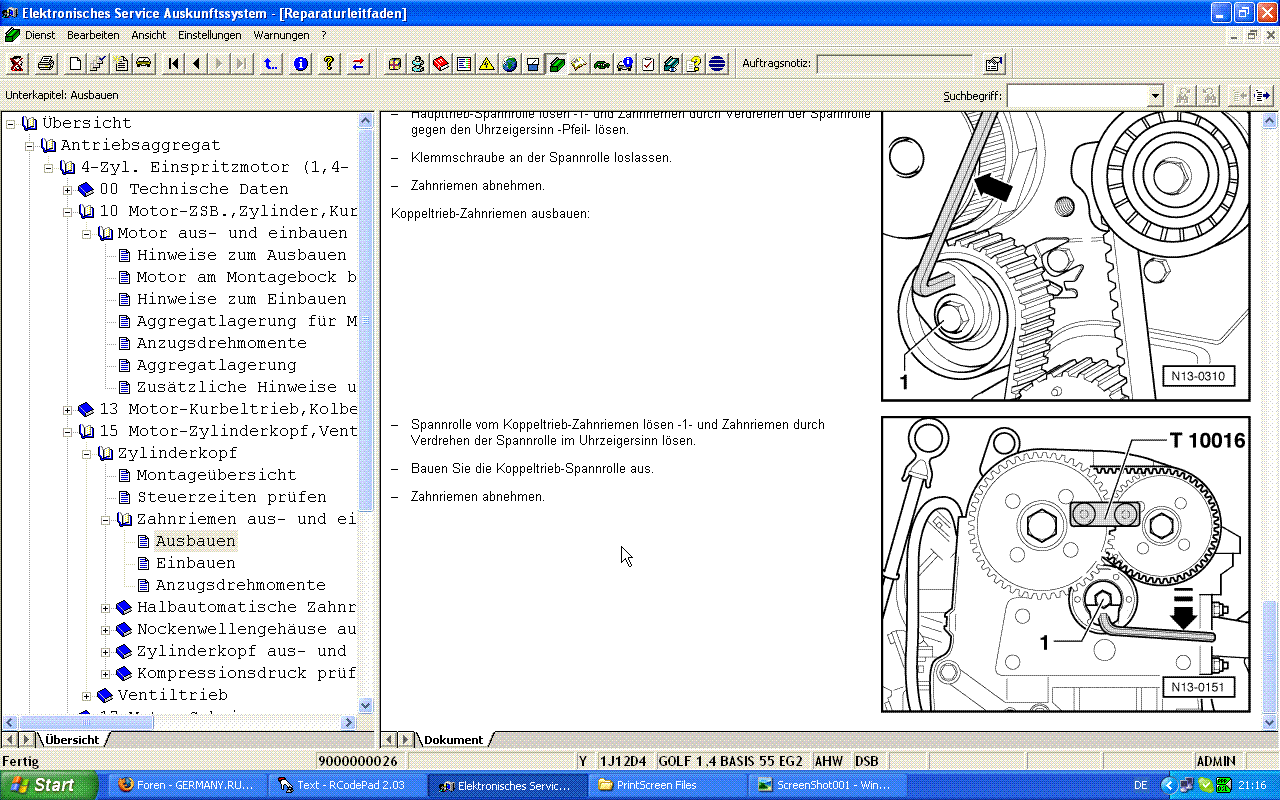The image size is (1280, 800).
Task: Open the Warnungen menu
Action: pos(282,35)
